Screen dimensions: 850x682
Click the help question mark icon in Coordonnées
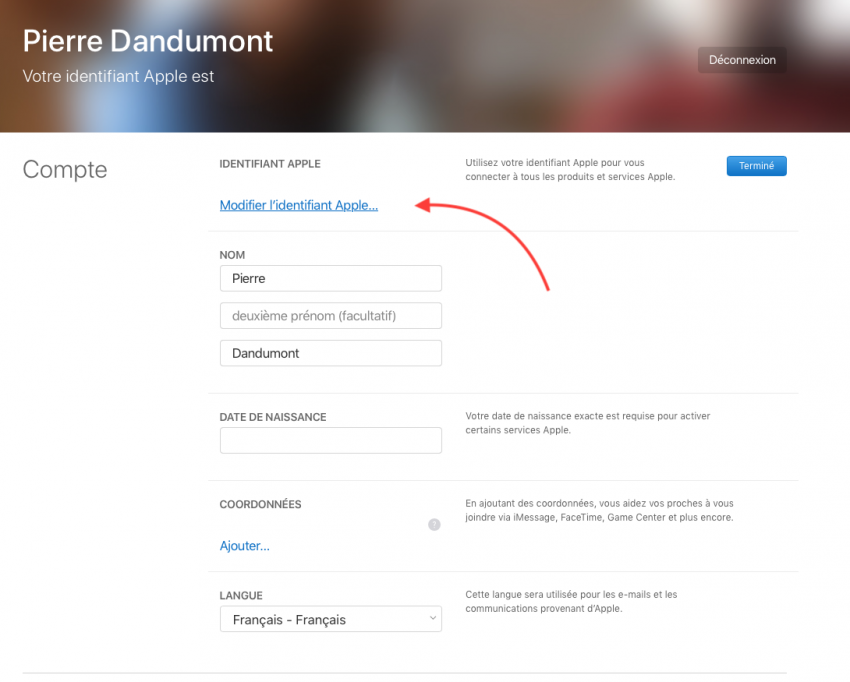434,524
